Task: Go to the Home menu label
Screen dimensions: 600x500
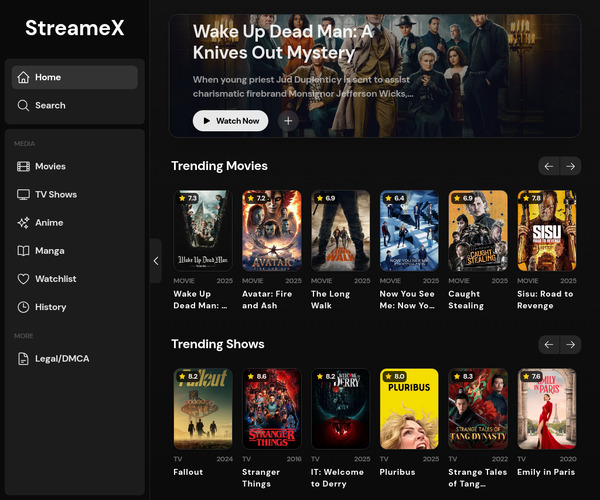Action: click(48, 77)
